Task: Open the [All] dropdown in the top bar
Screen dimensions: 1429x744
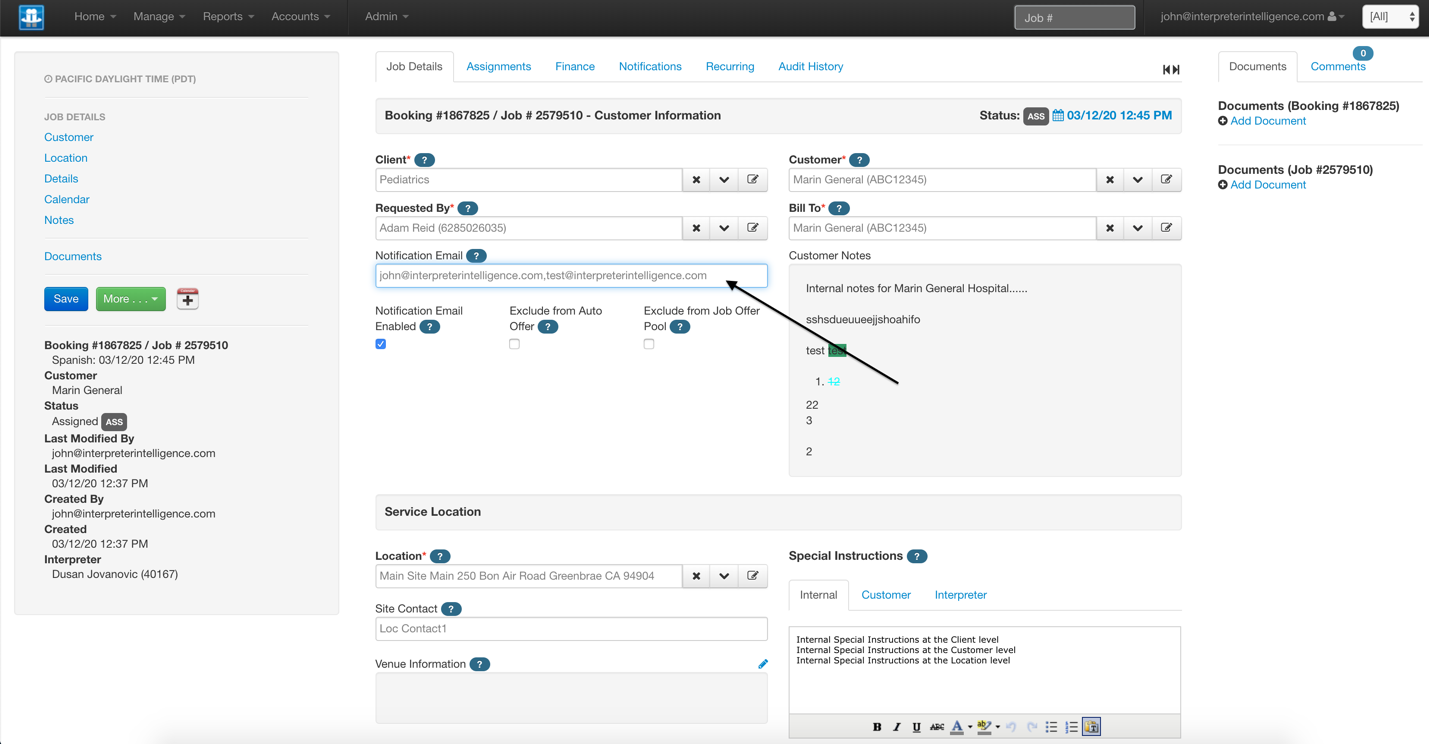Action: [1390, 16]
